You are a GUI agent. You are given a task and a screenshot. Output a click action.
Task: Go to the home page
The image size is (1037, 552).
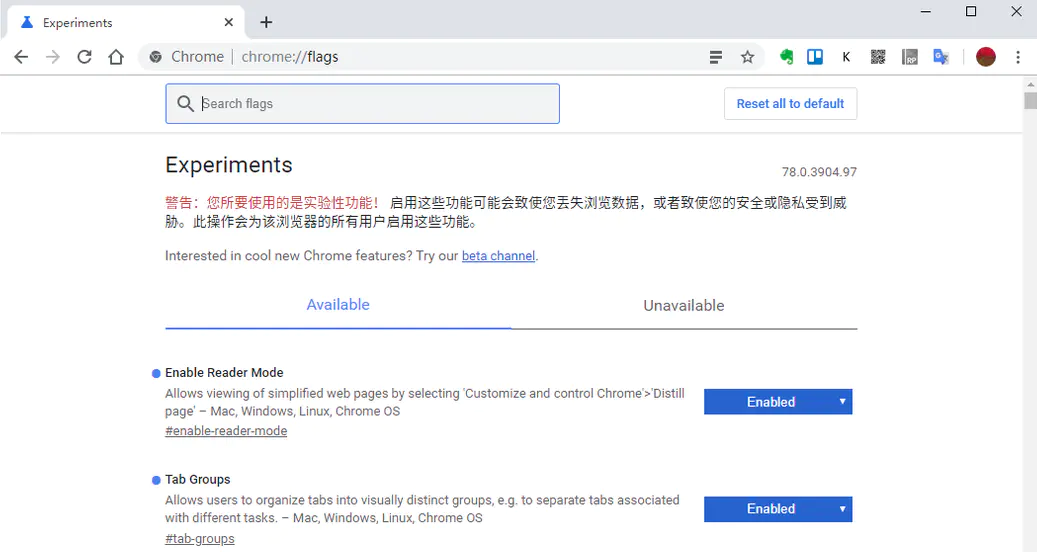(x=116, y=57)
